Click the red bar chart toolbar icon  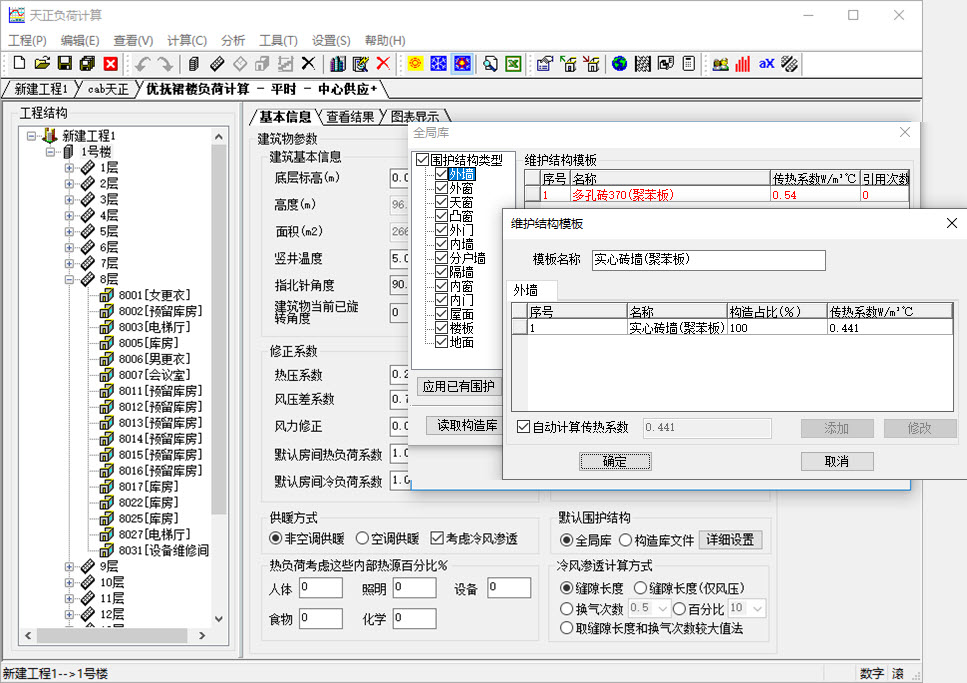coord(743,64)
